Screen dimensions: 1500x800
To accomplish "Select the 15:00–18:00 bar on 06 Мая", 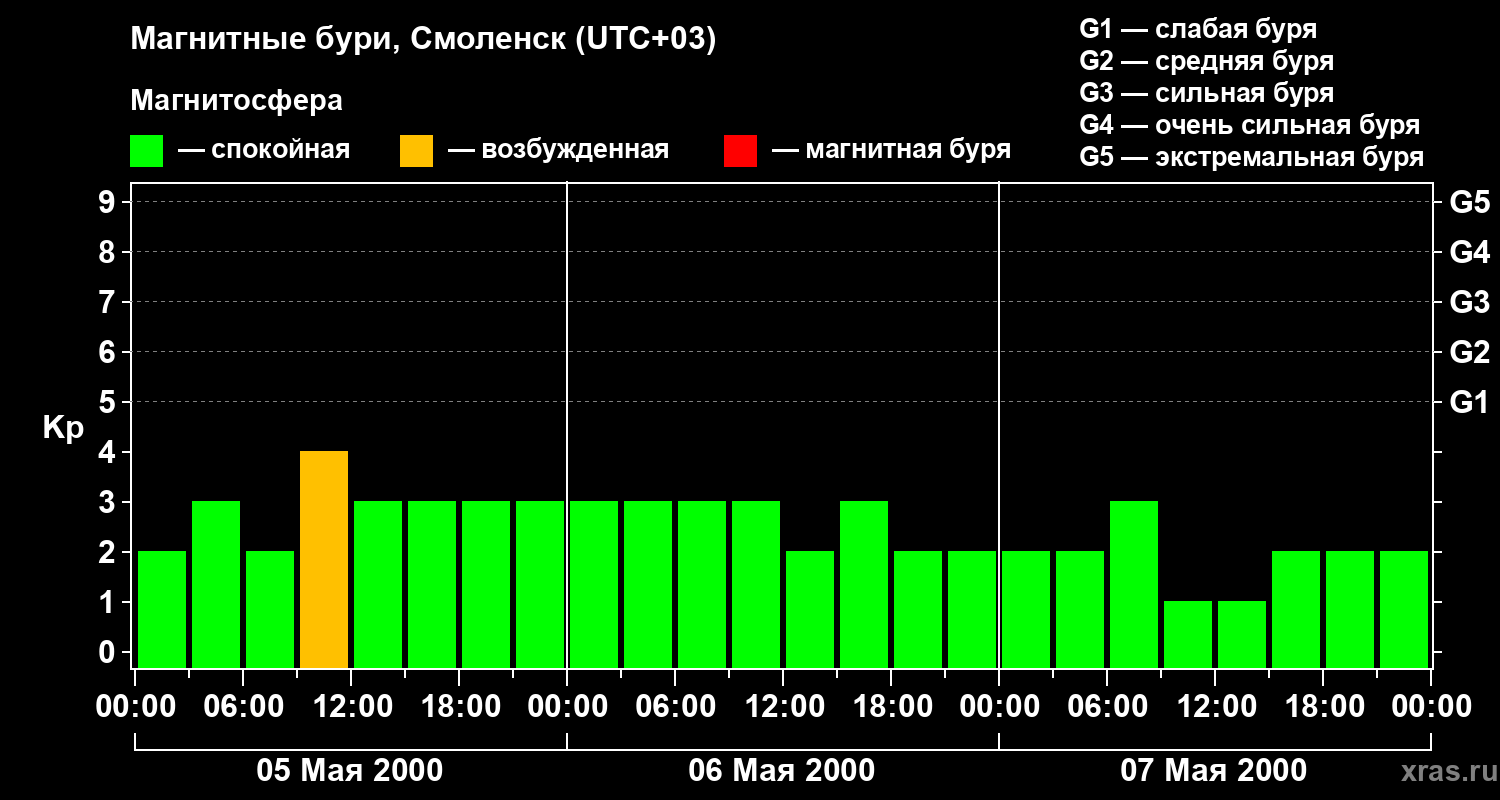I will point(864,584).
